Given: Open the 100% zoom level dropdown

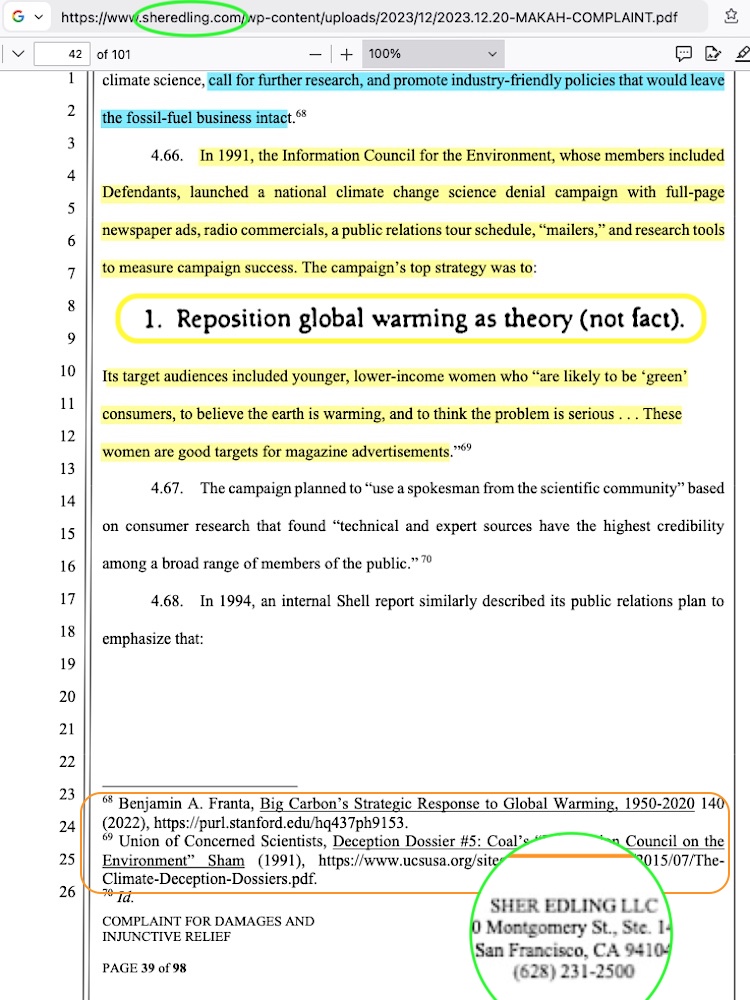Looking at the screenshot, I should (x=432, y=54).
